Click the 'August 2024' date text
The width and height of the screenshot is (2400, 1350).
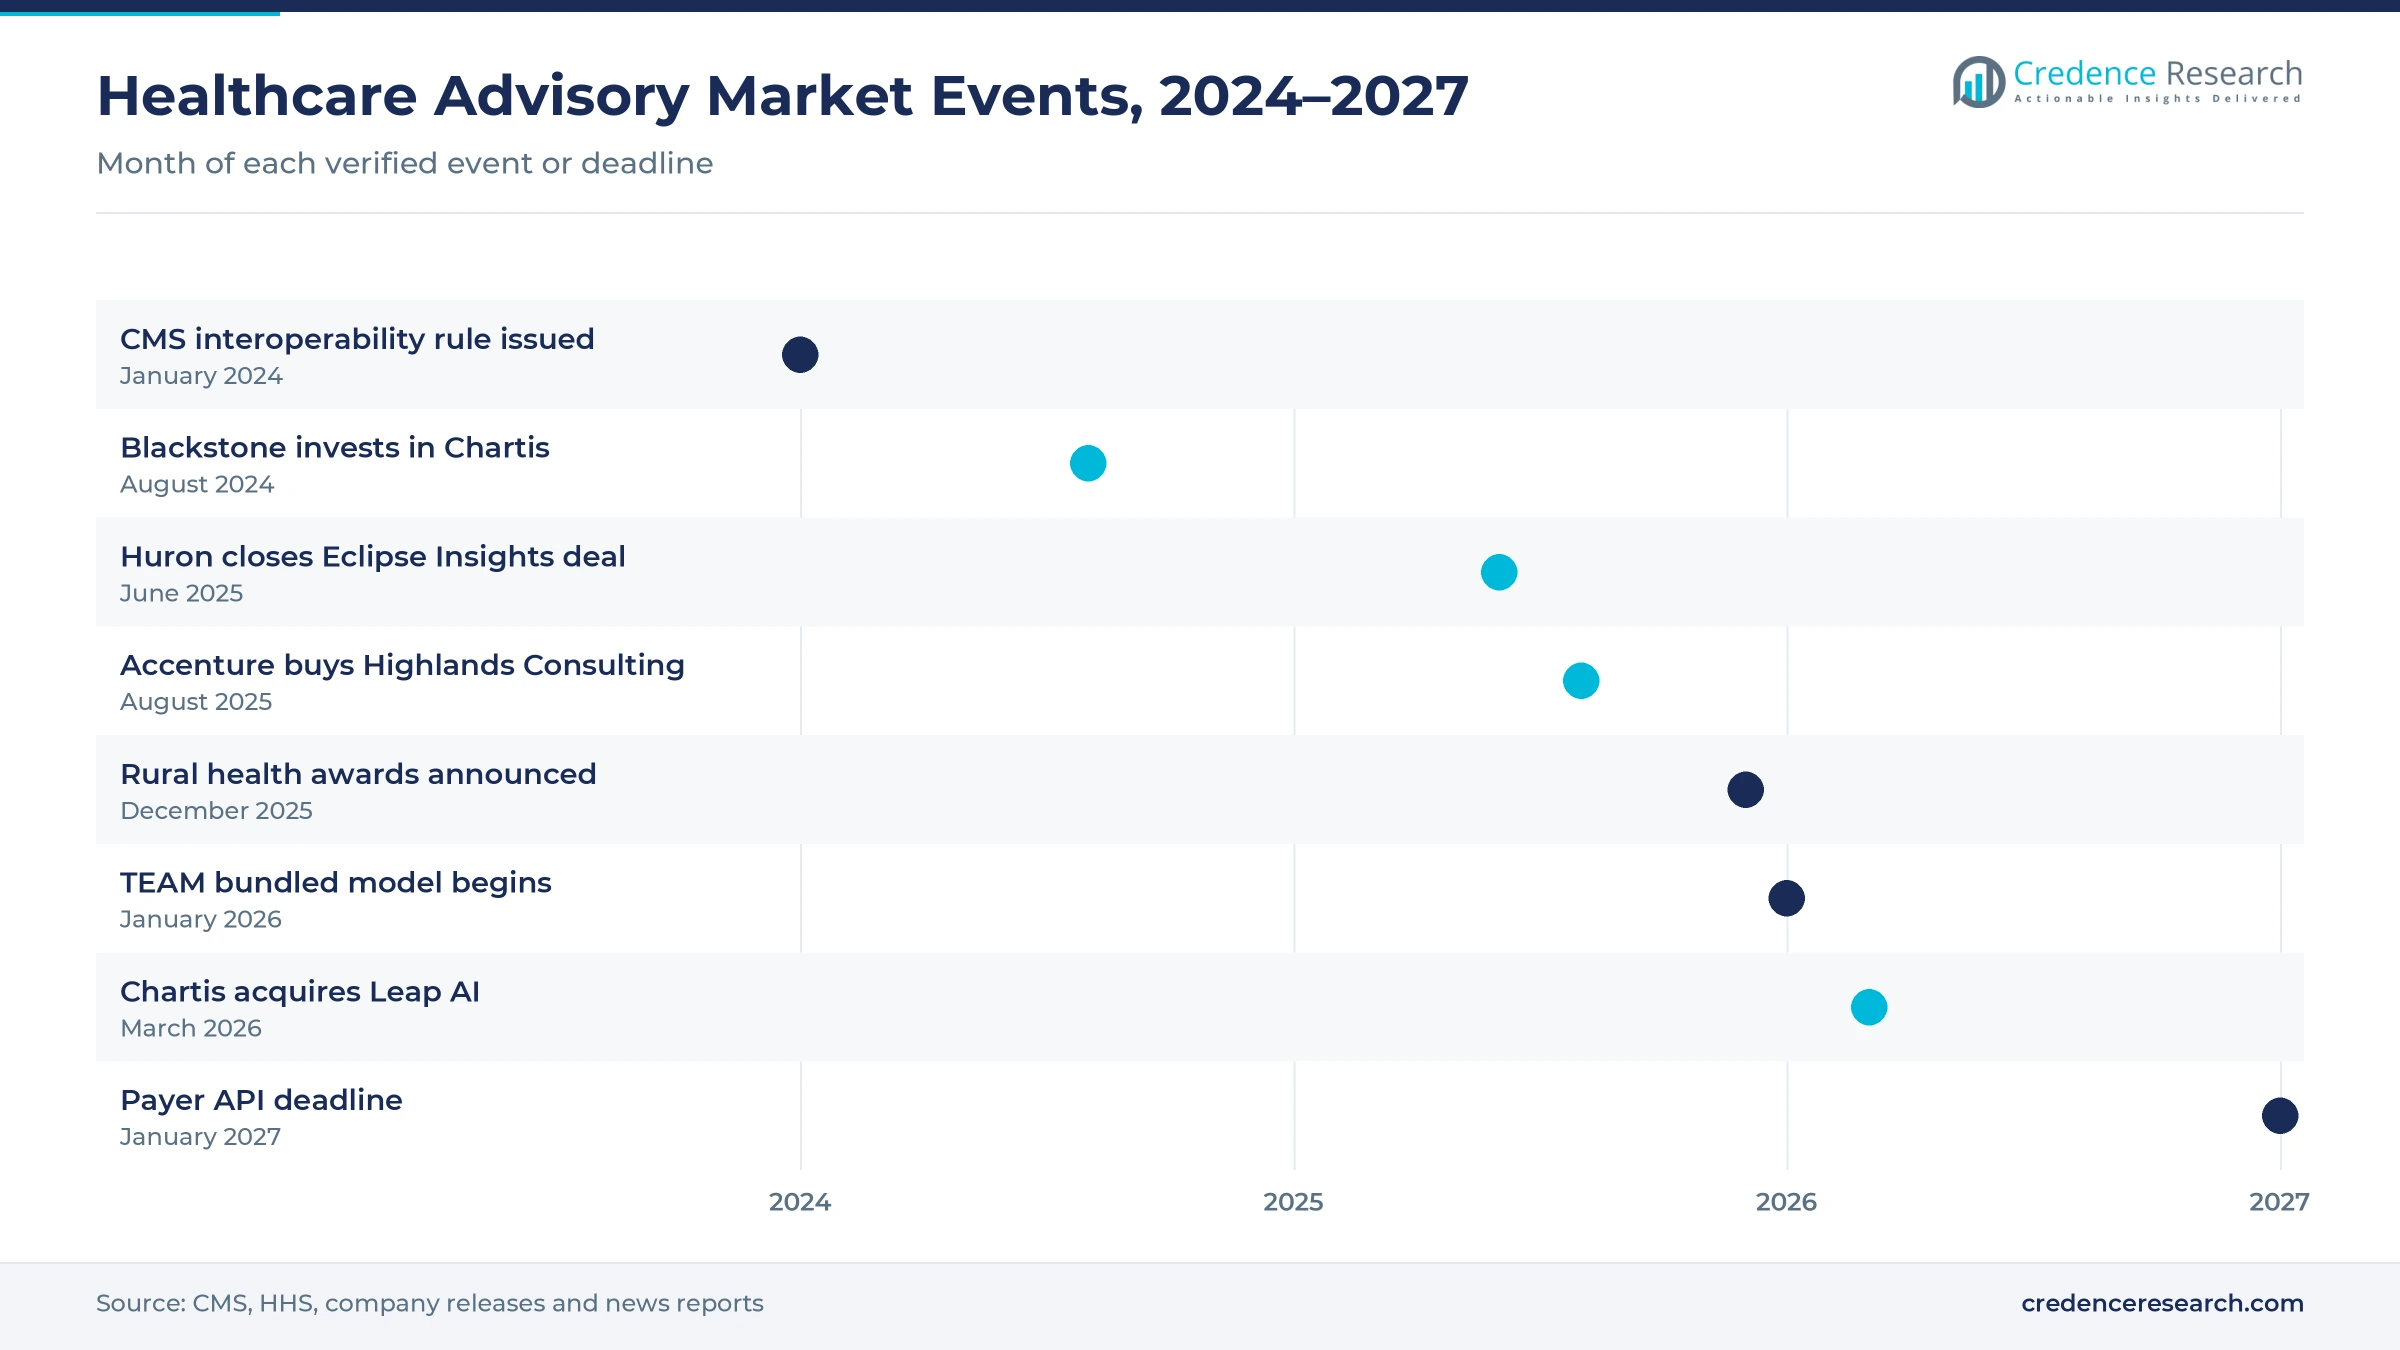197,485
